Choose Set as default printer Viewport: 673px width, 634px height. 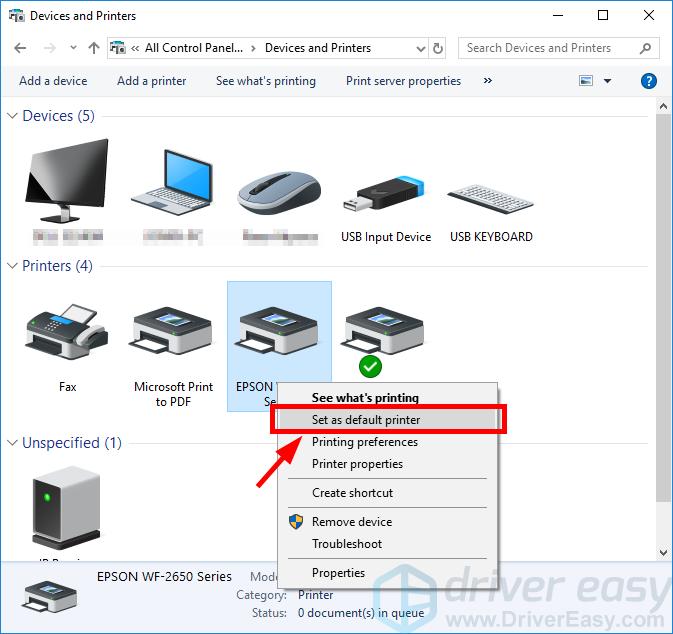click(x=366, y=420)
